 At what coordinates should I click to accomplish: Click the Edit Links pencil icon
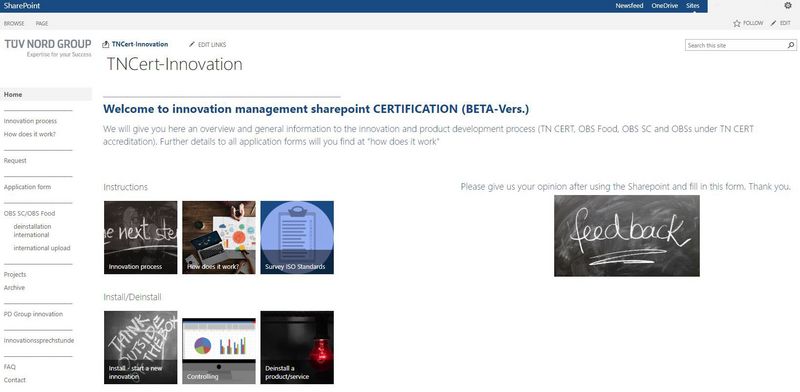click(192, 44)
